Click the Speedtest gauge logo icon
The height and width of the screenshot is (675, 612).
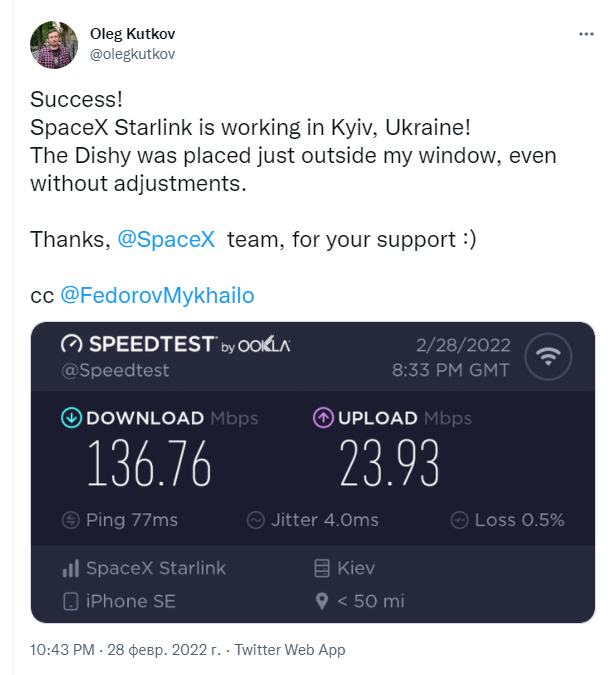coord(71,345)
